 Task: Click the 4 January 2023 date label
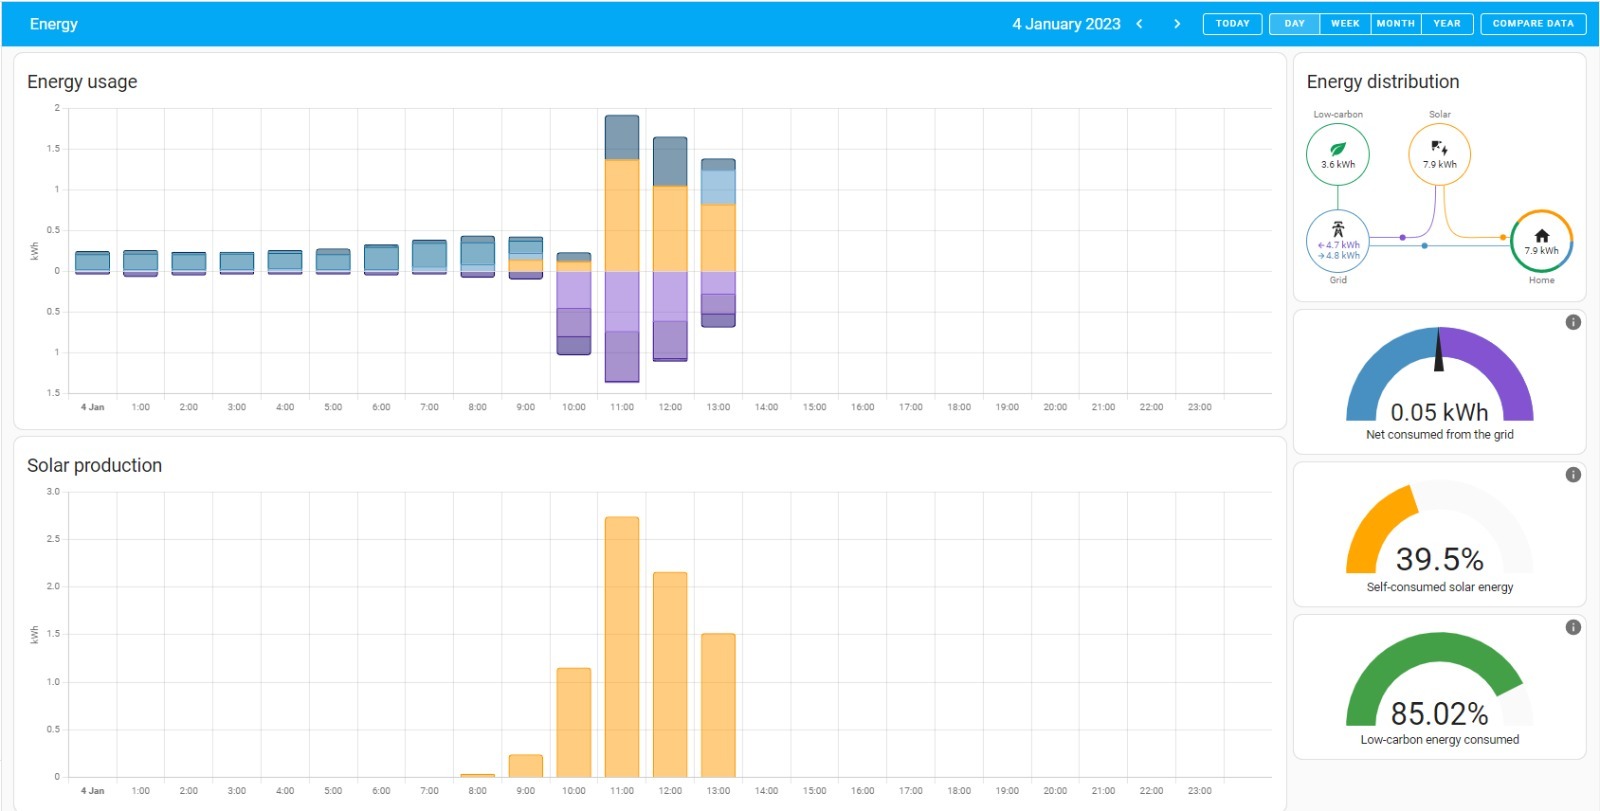(1066, 24)
